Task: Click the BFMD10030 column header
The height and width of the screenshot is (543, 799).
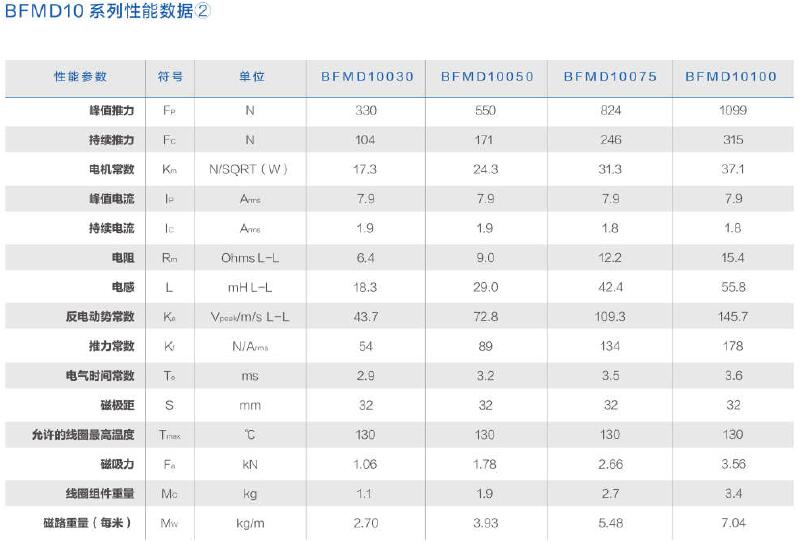Action: click(x=366, y=77)
